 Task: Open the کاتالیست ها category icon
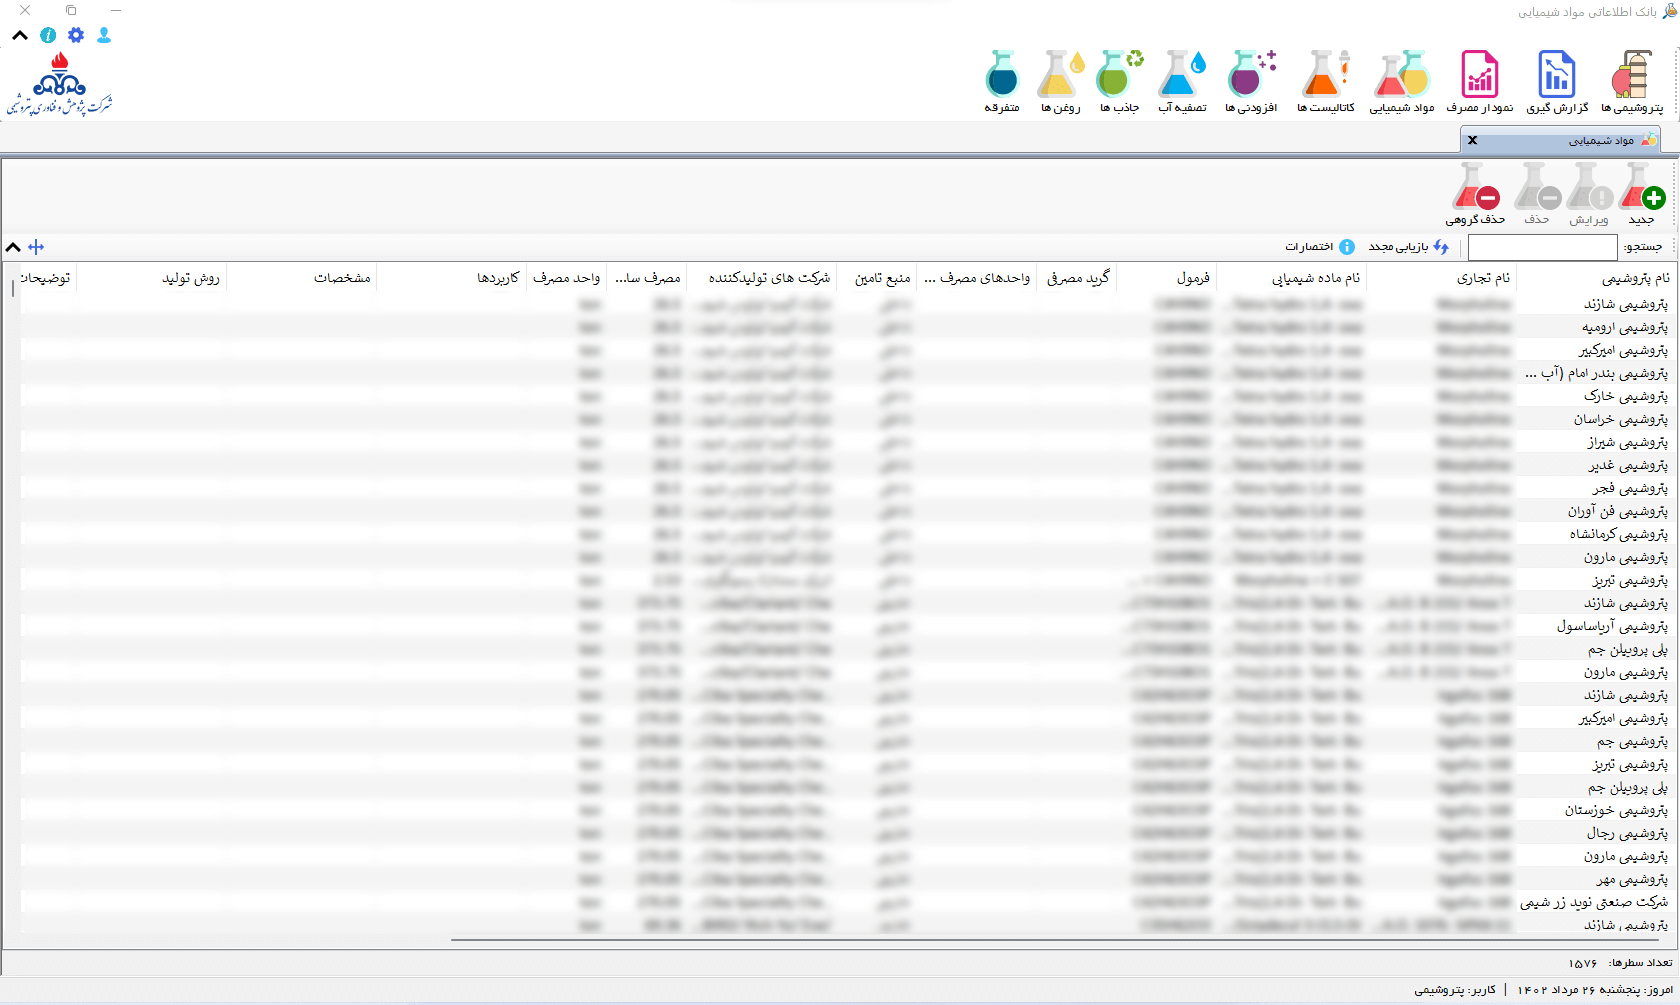point(1325,81)
